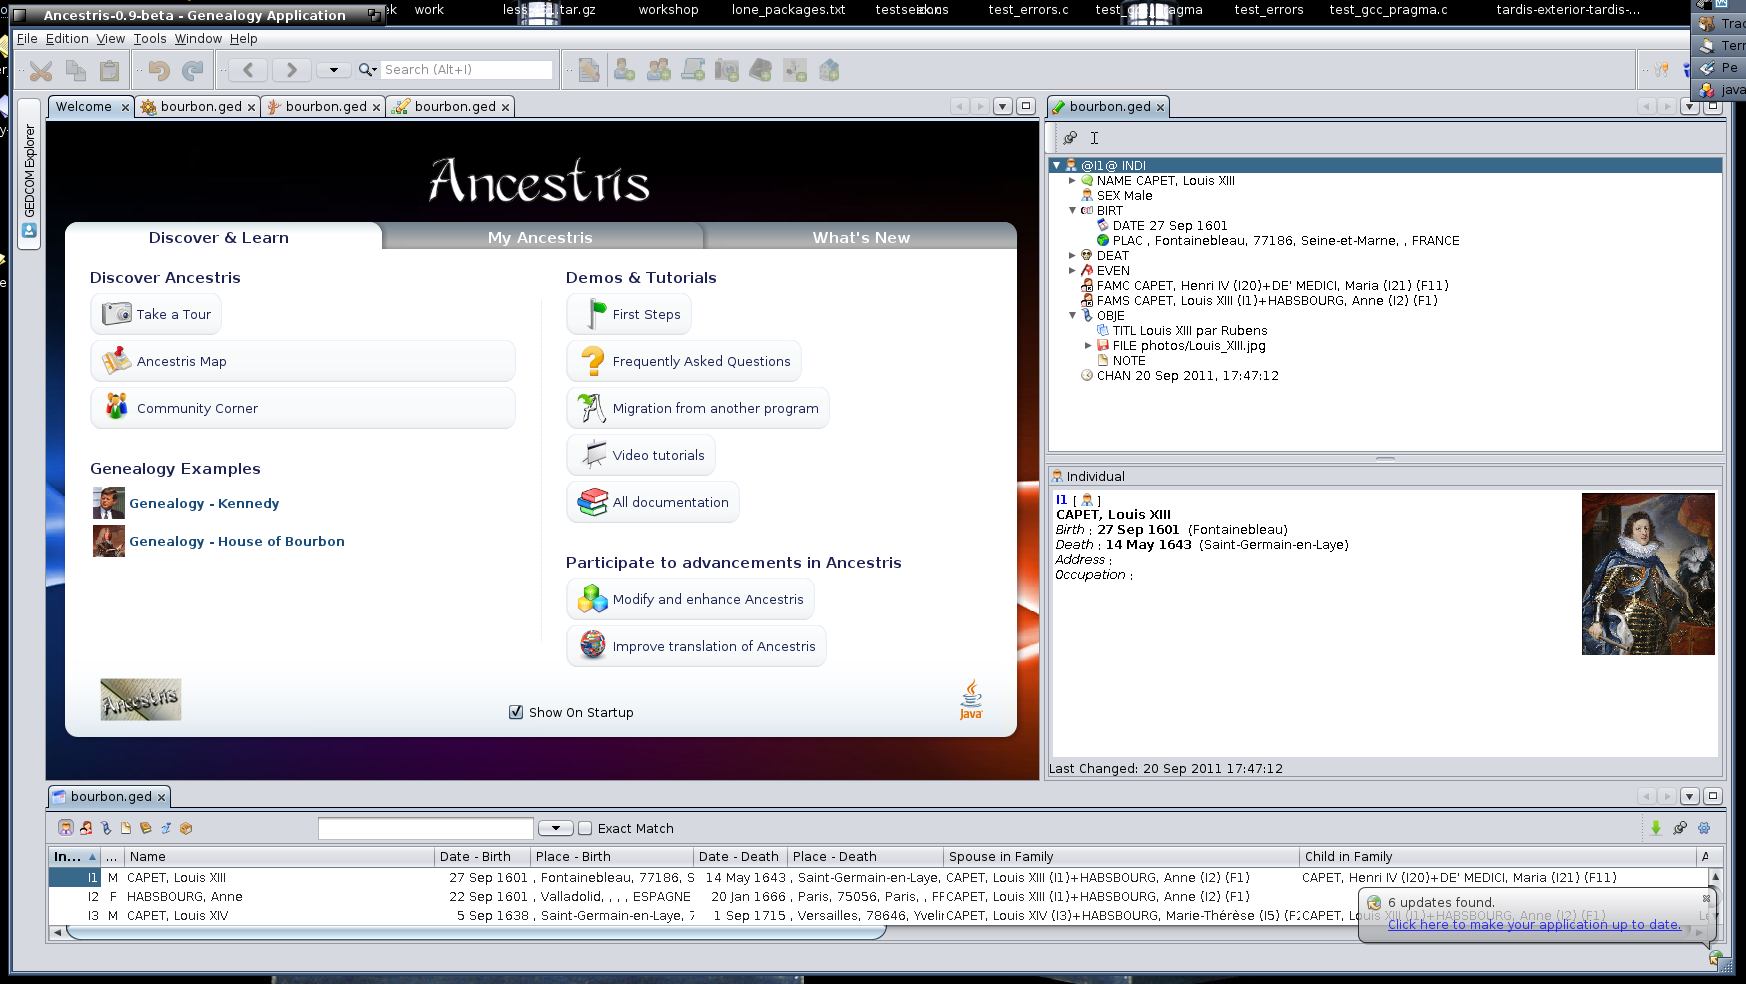Click the Cut scissors icon in toolbar
Viewport: 1746px width, 984px height.
tap(41, 70)
